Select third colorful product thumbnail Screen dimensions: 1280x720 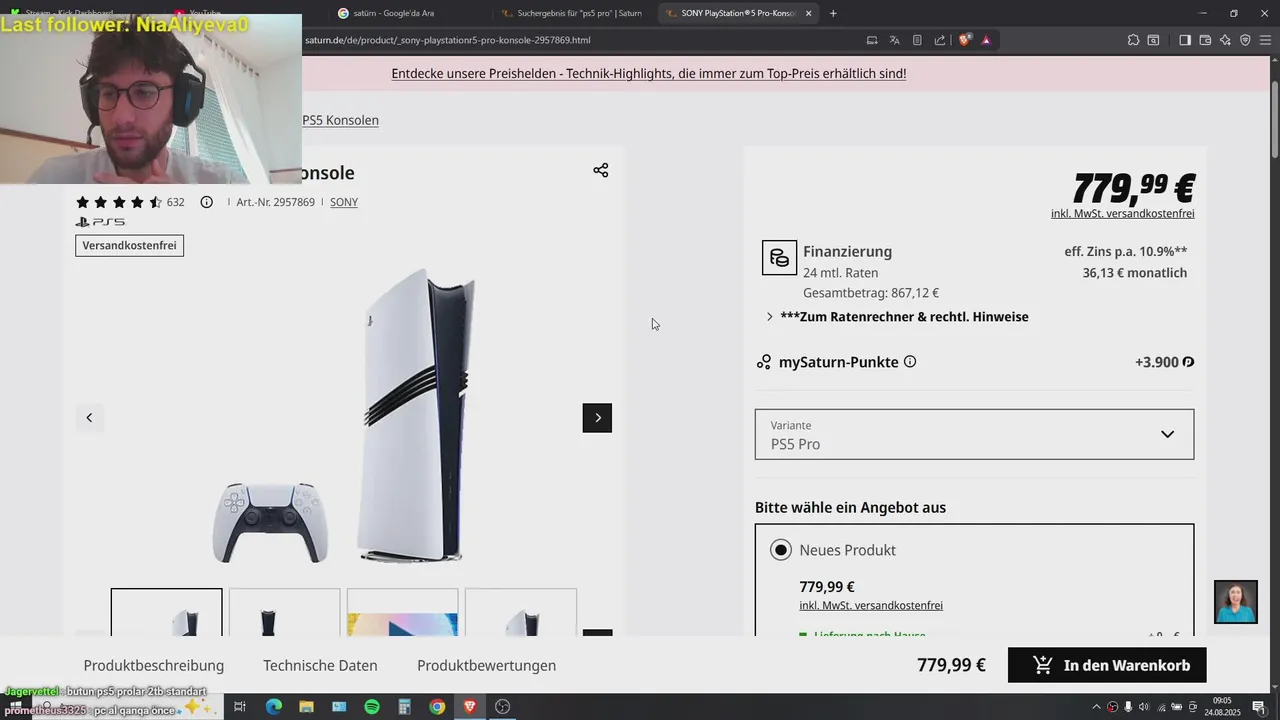(x=403, y=612)
